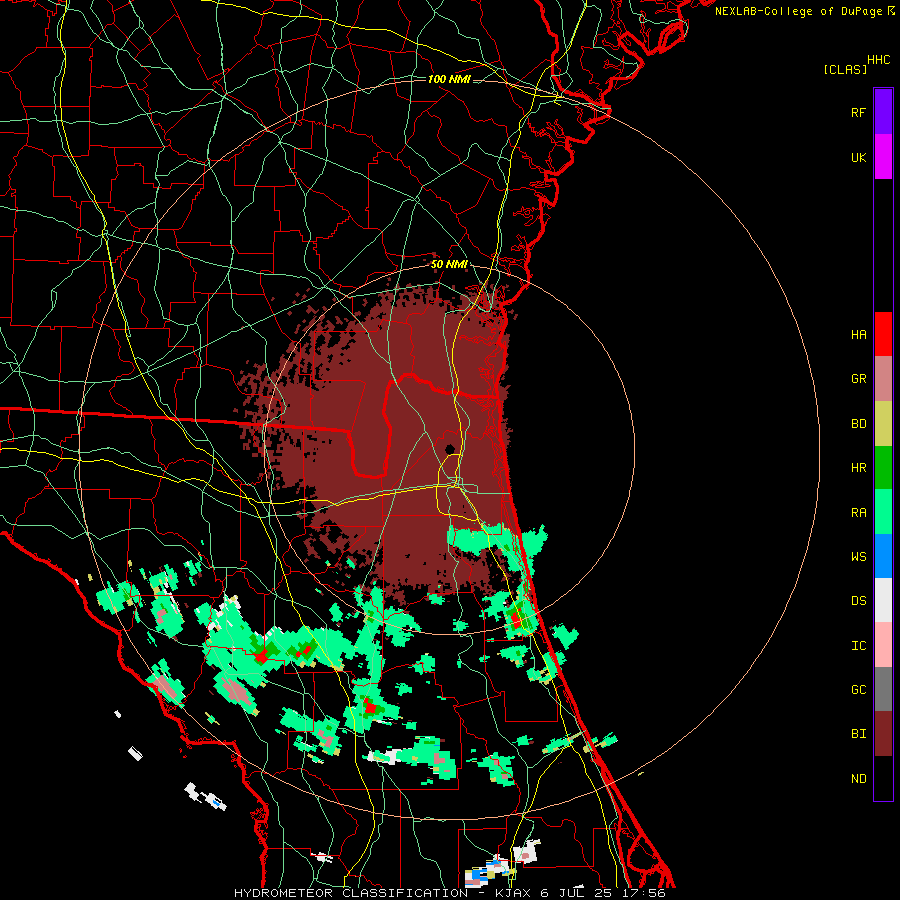The height and width of the screenshot is (900, 900).
Task: Click the BI legend label
Action: tap(858, 734)
